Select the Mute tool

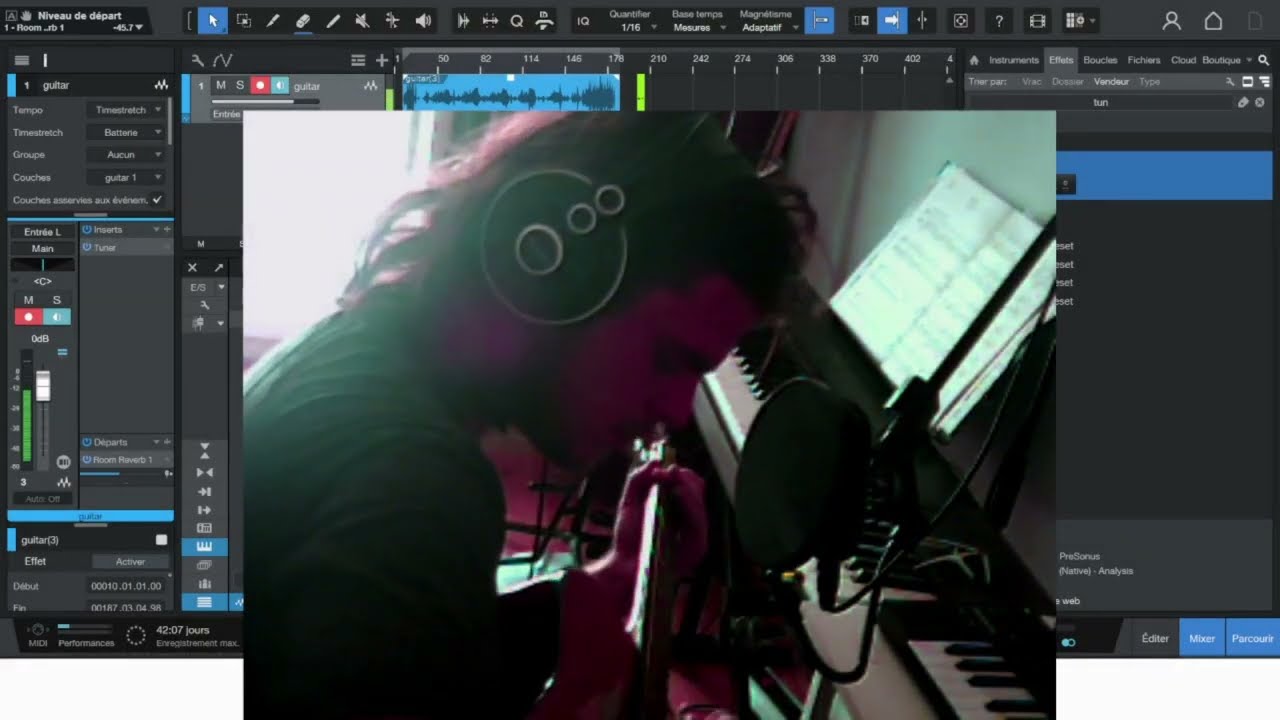(x=362, y=20)
